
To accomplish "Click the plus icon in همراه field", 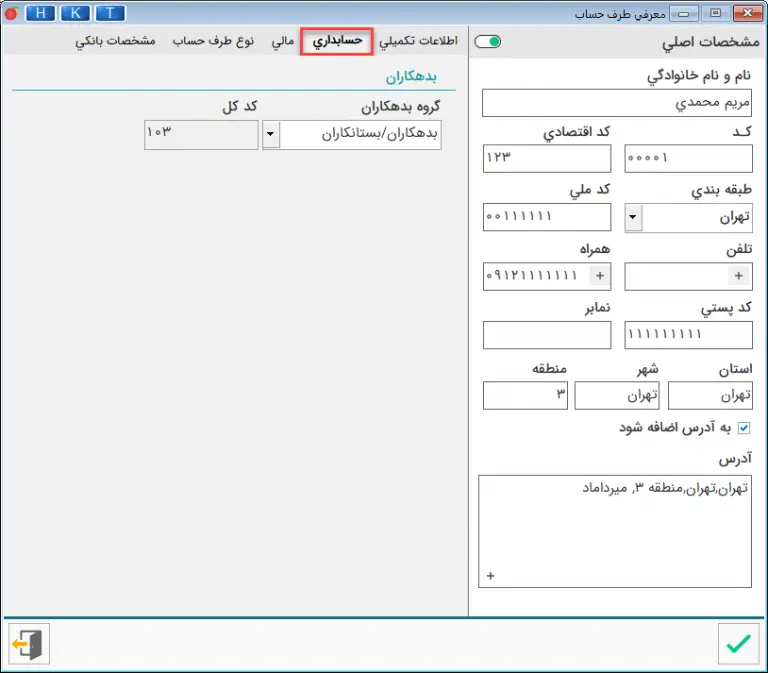I will (600, 276).
